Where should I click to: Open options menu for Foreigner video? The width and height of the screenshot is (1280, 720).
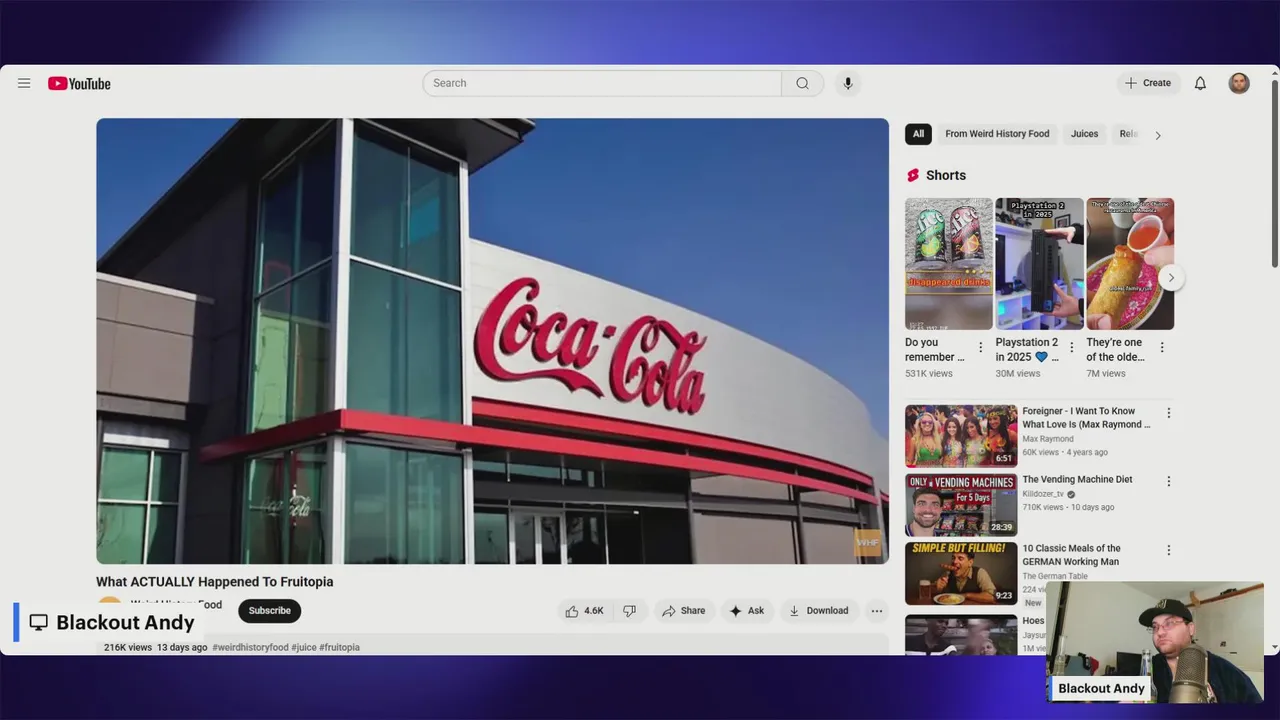pyautogui.click(x=1168, y=413)
